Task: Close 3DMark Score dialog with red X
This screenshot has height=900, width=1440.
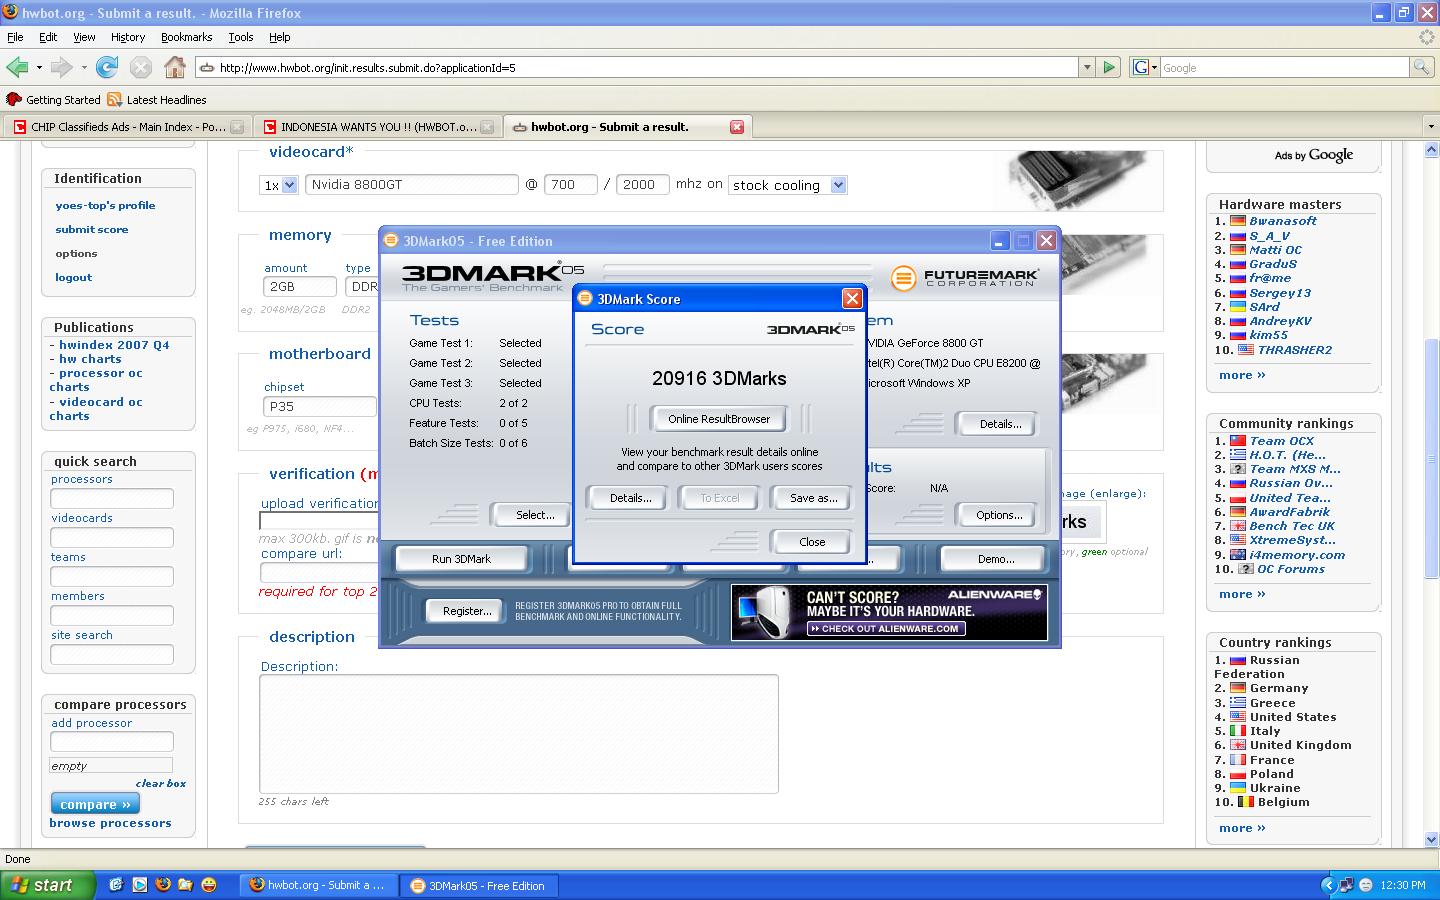Action: point(852,298)
